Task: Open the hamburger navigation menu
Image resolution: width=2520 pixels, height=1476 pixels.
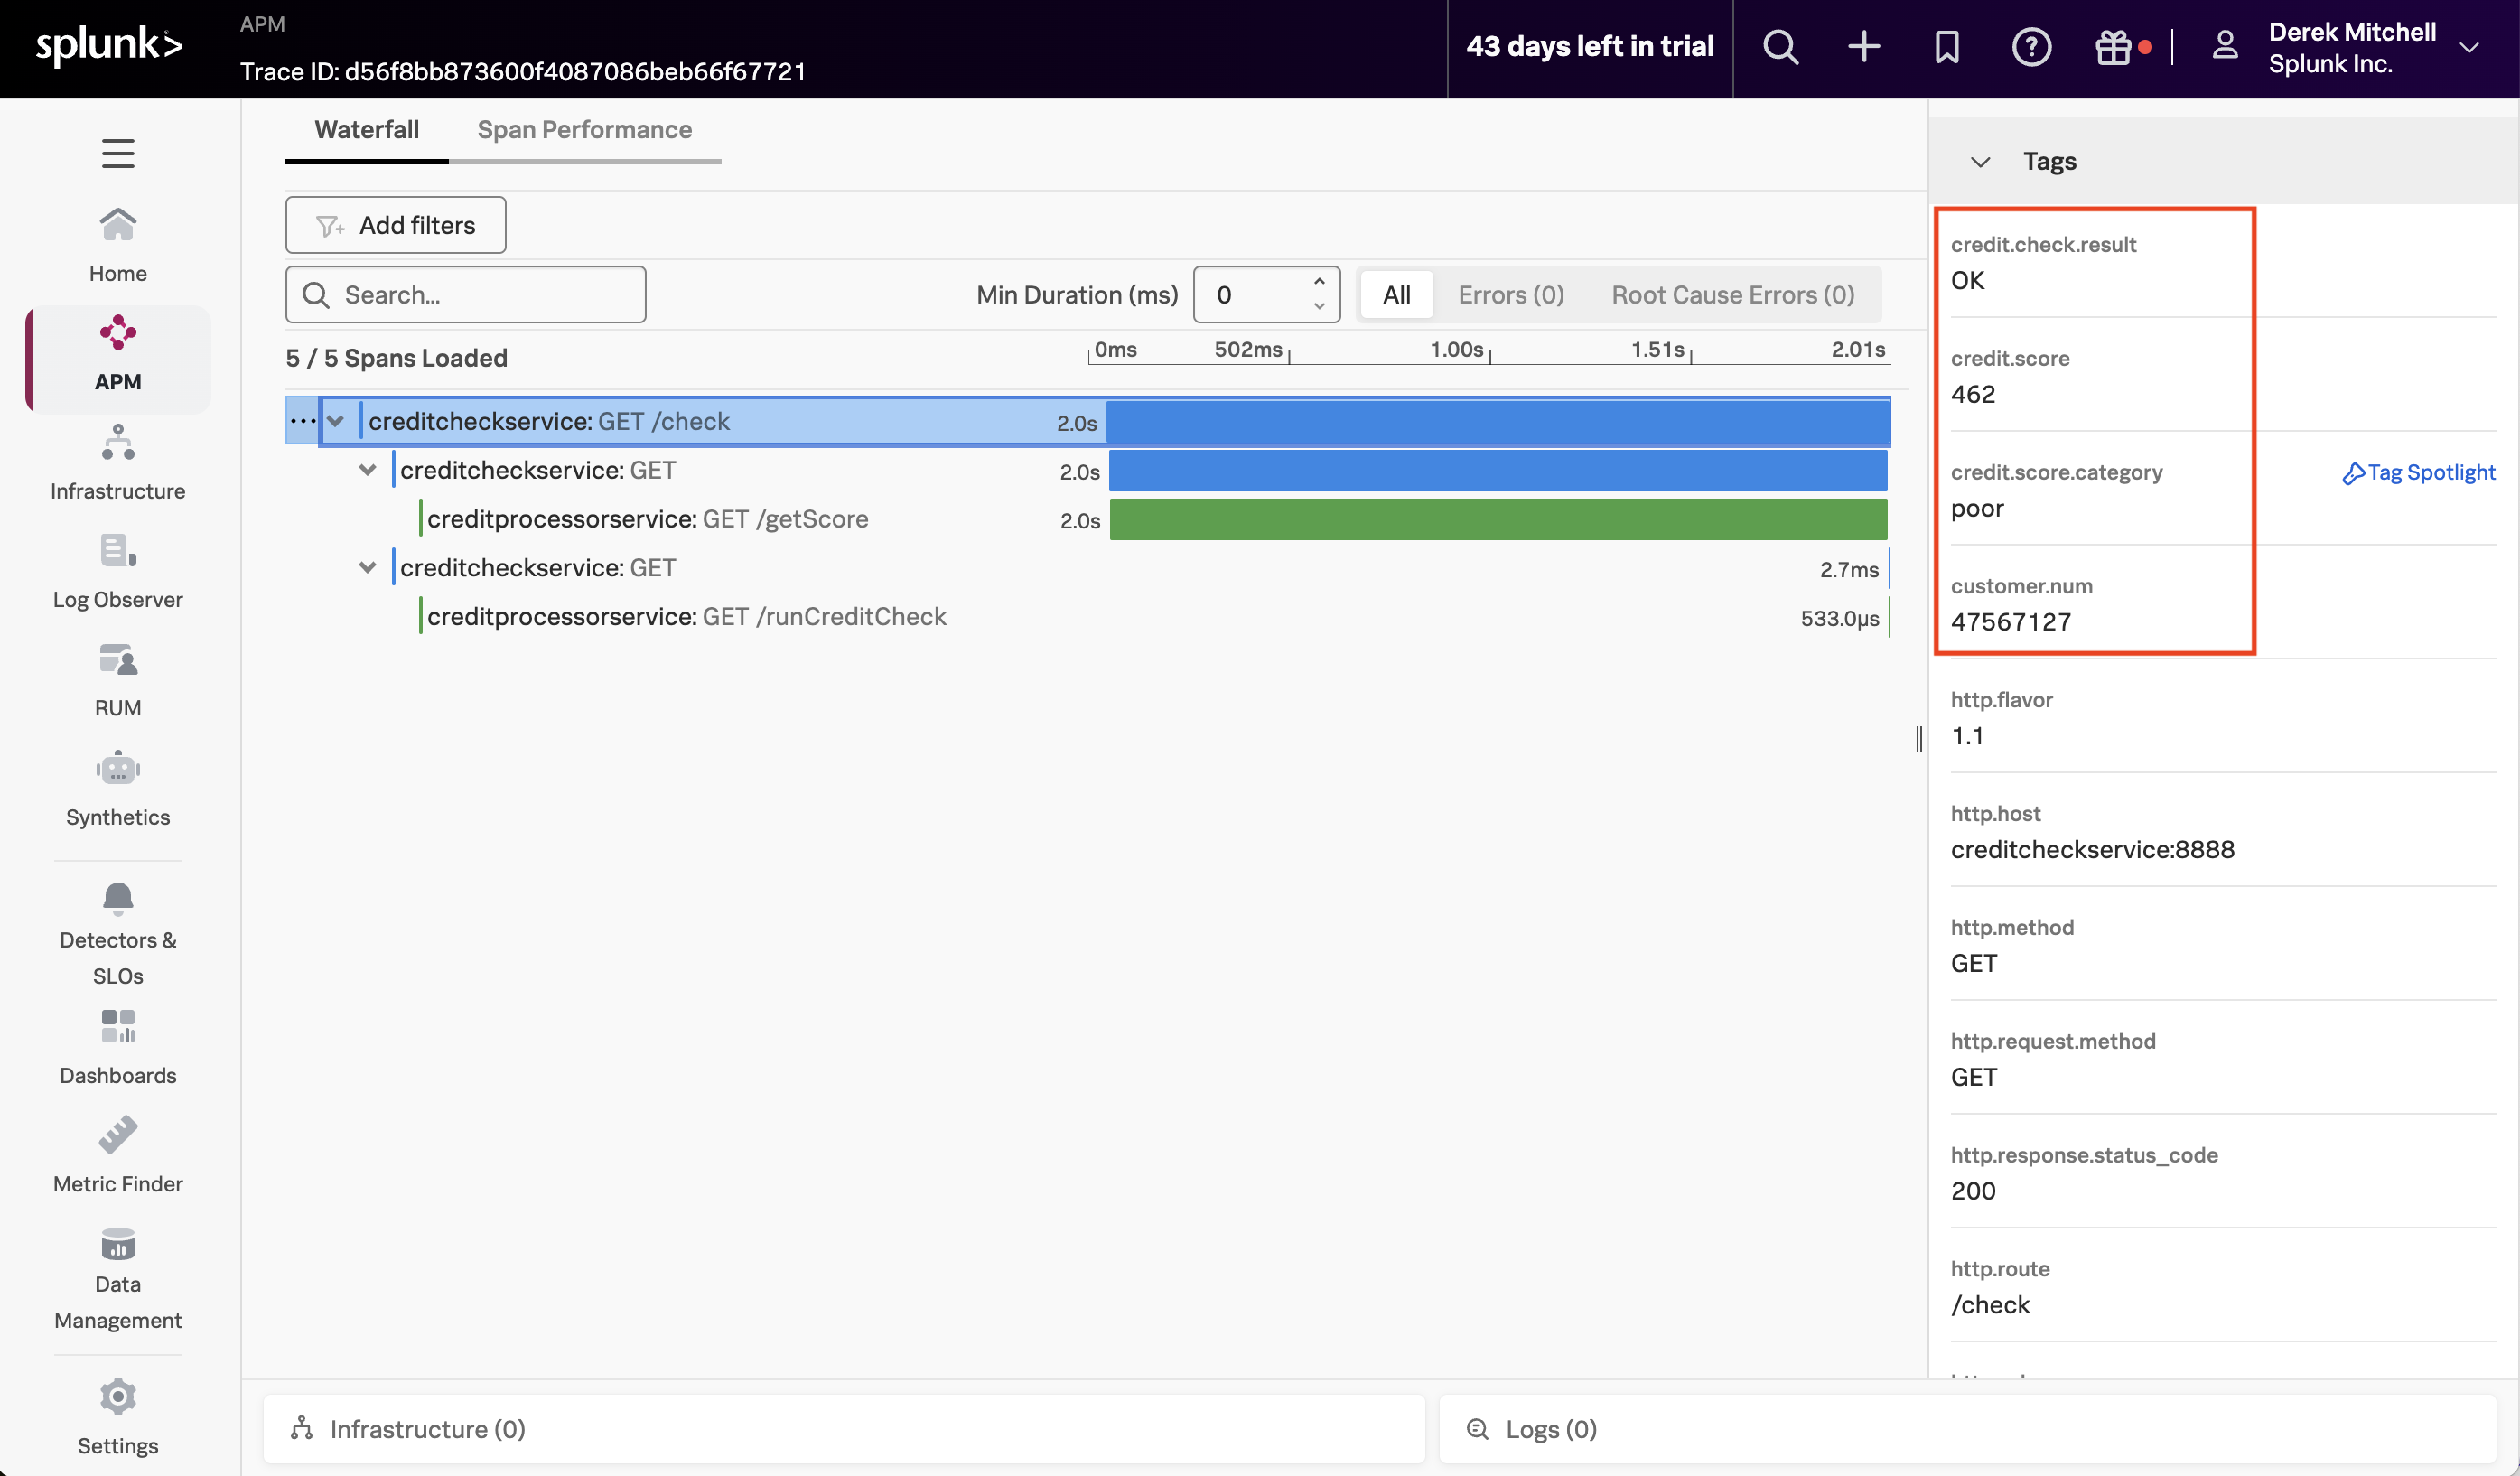Action: [118, 153]
